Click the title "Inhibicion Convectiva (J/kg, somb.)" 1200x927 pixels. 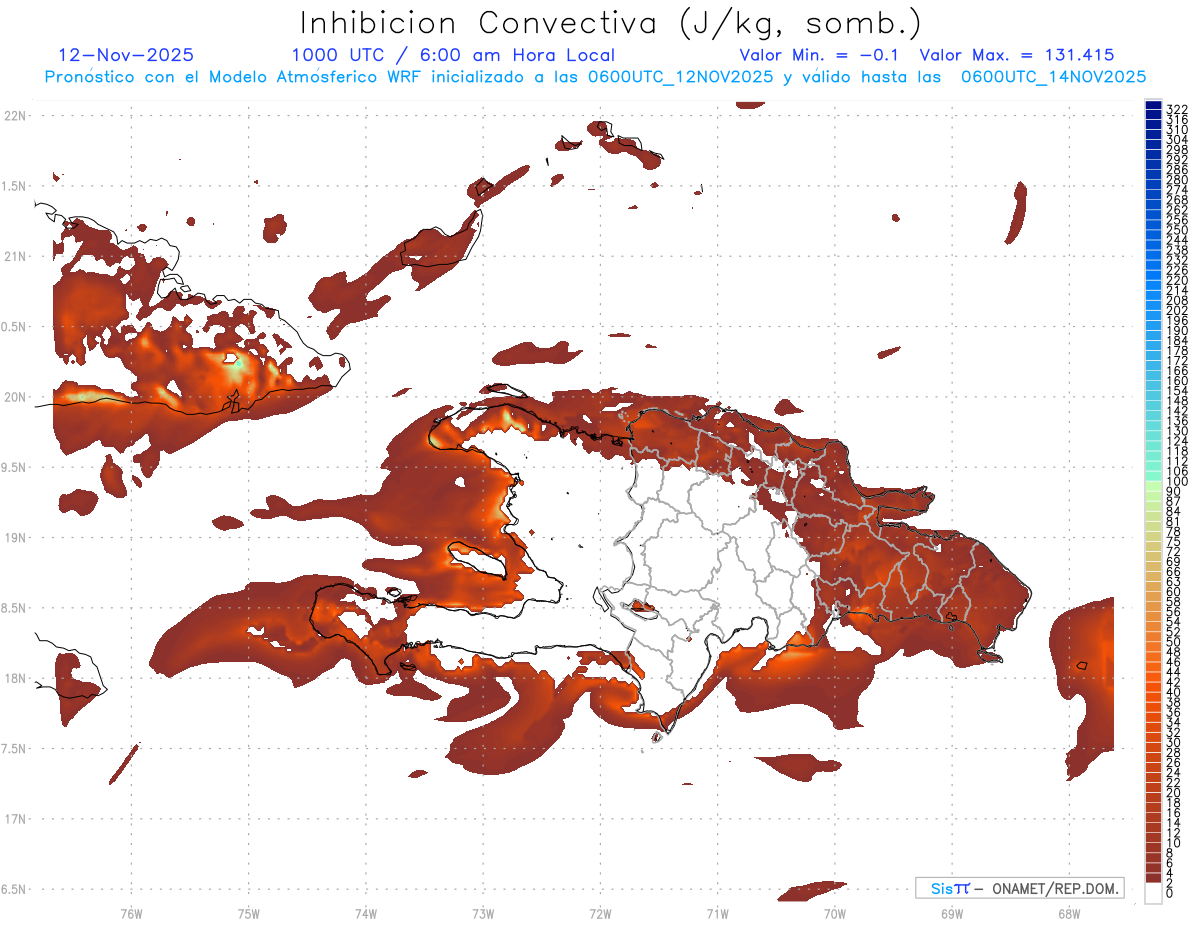[x=611, y=23]
